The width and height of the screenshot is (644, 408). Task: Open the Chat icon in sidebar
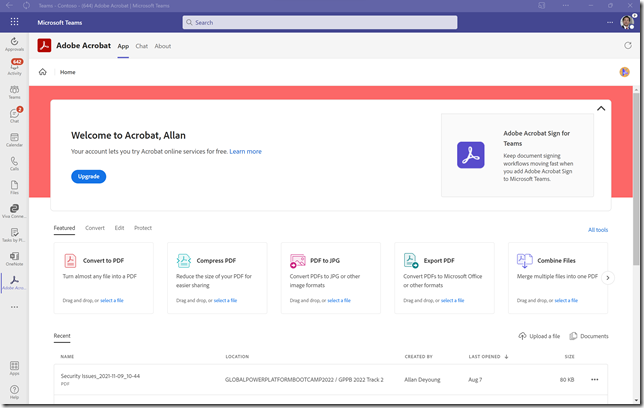pyautogui.click(x=14, y=115)
